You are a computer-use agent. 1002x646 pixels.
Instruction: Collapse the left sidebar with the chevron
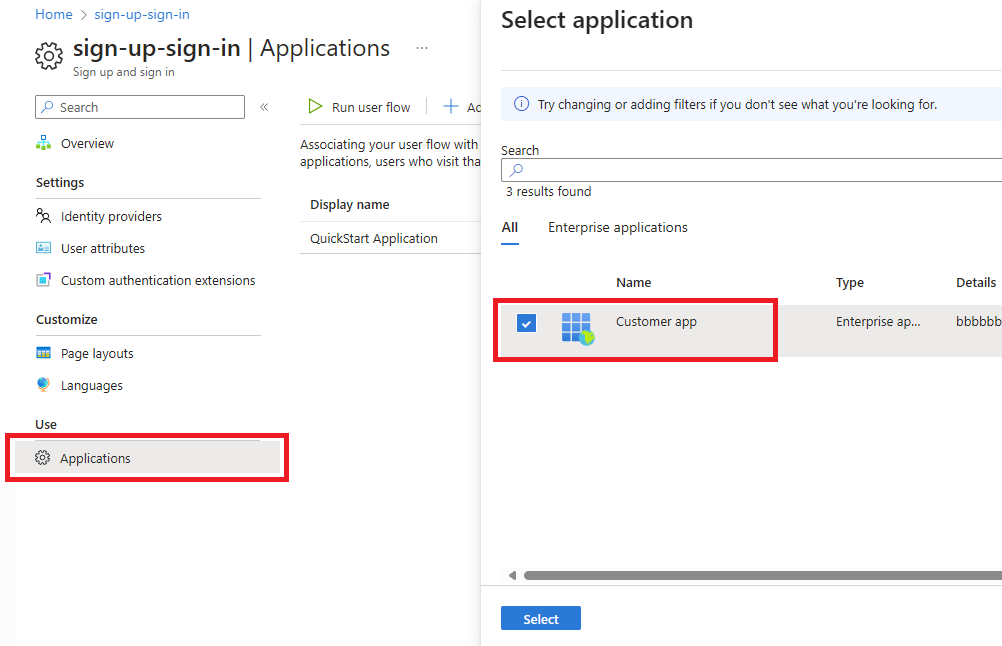(263, 107)
